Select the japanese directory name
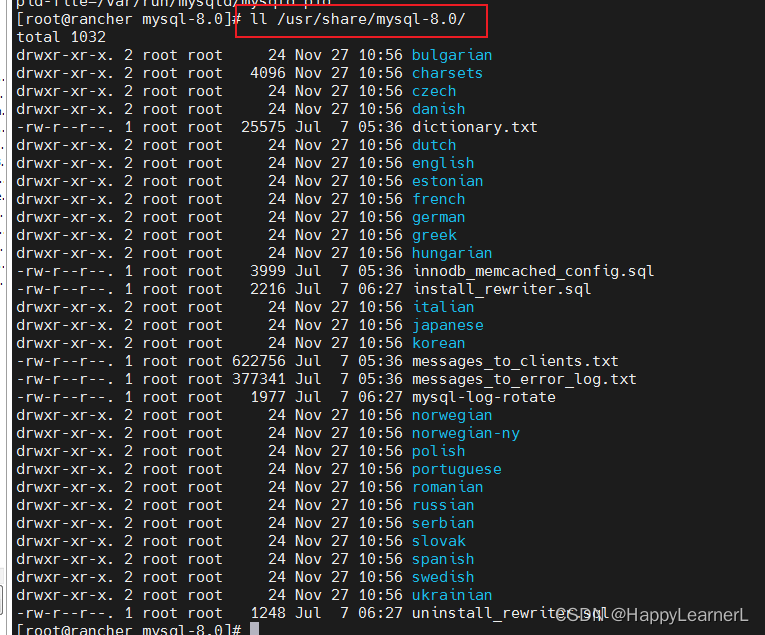765x635 pixels. pyautogui.click(x=447, y=325)
